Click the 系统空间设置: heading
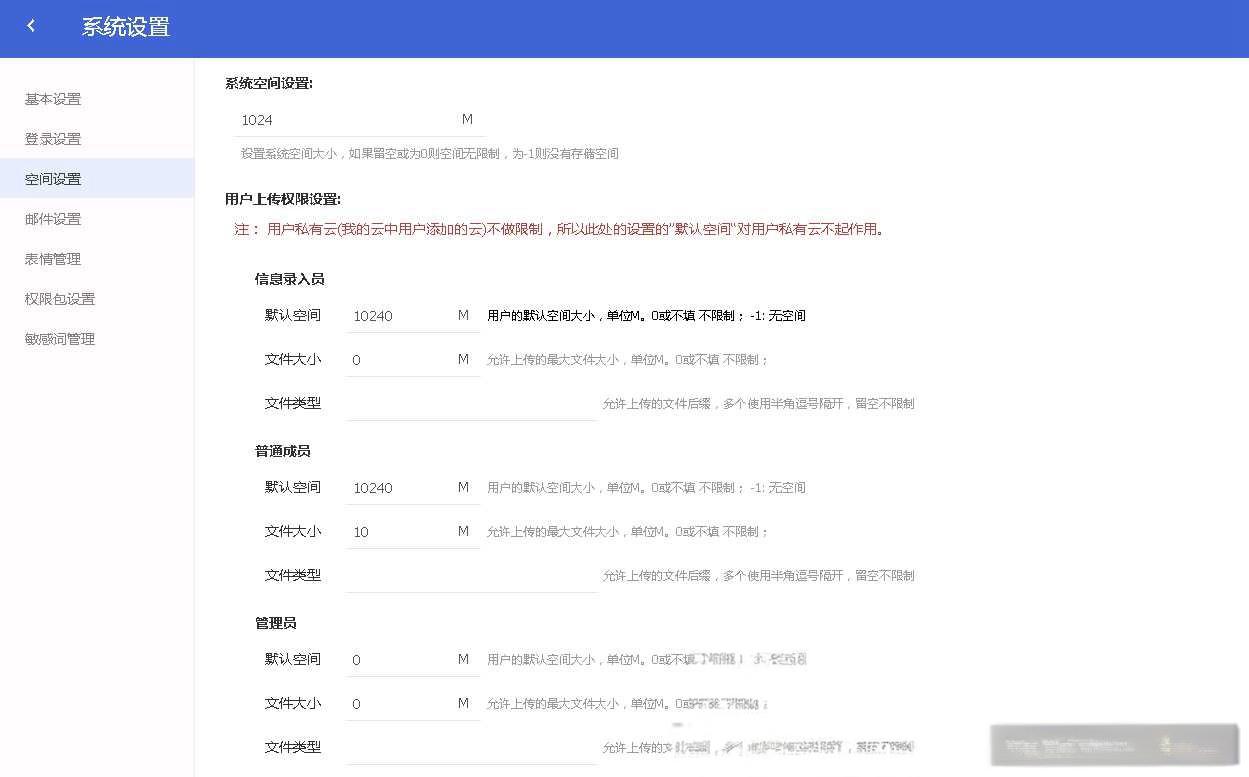1249x777 pixels. (x=269, y=84)
